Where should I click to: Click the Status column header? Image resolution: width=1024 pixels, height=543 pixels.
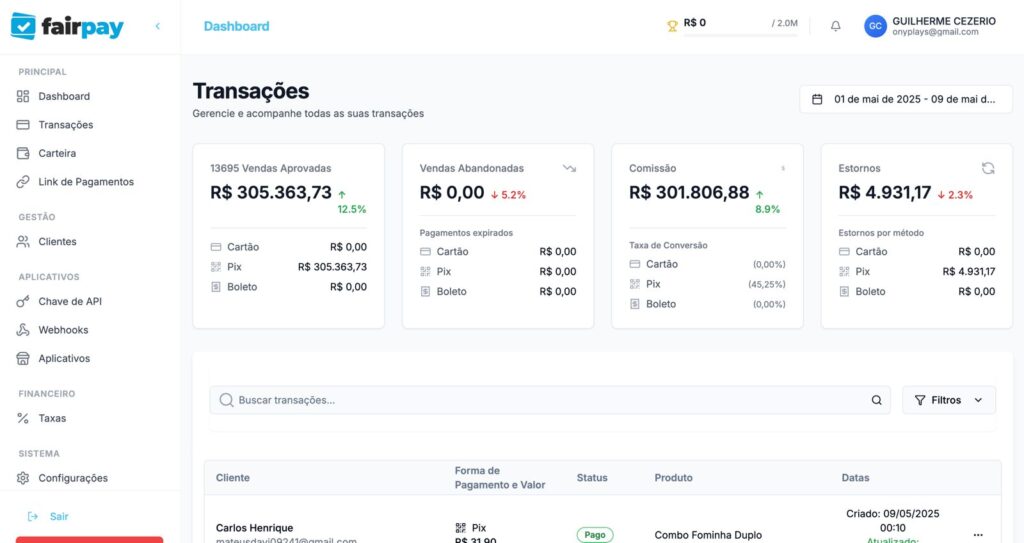click(592, 478)
